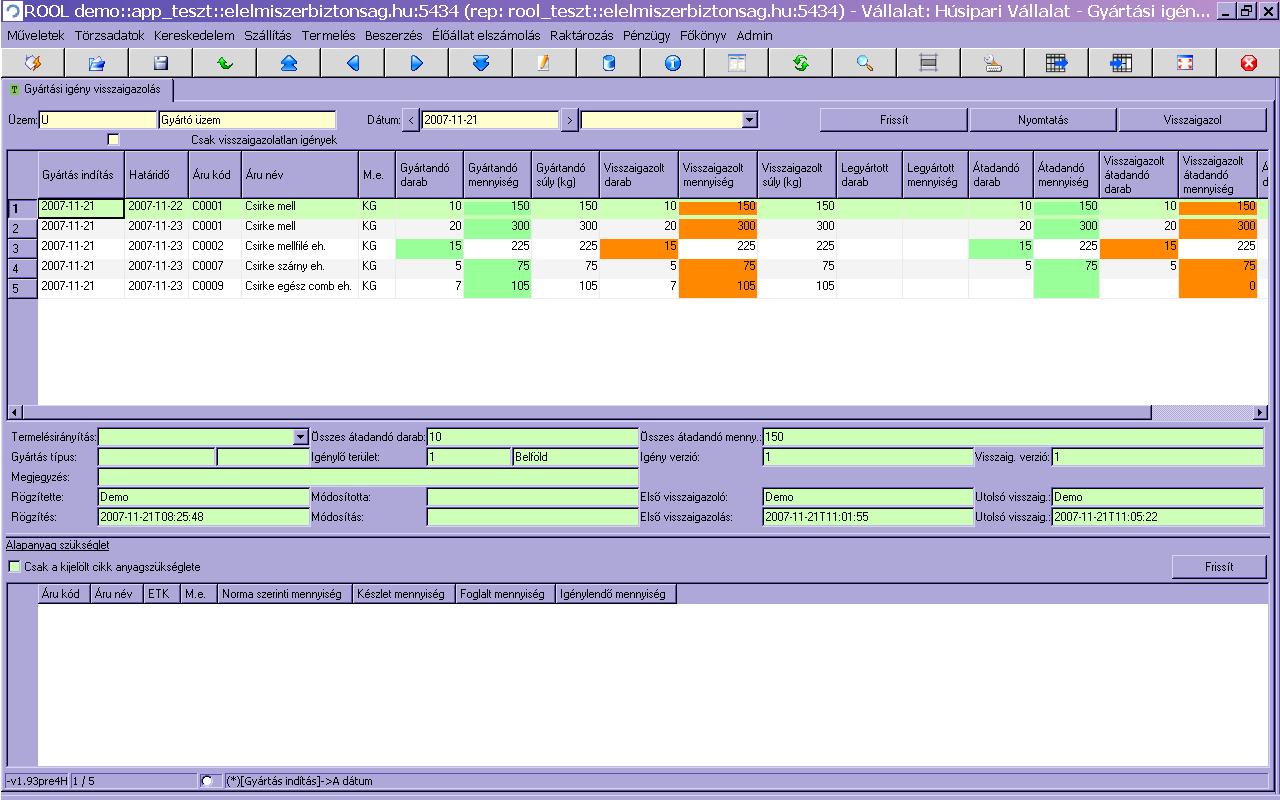Click the magnifying glass search icon
This screenshot has width=1280, height=800.
(864, 63)
